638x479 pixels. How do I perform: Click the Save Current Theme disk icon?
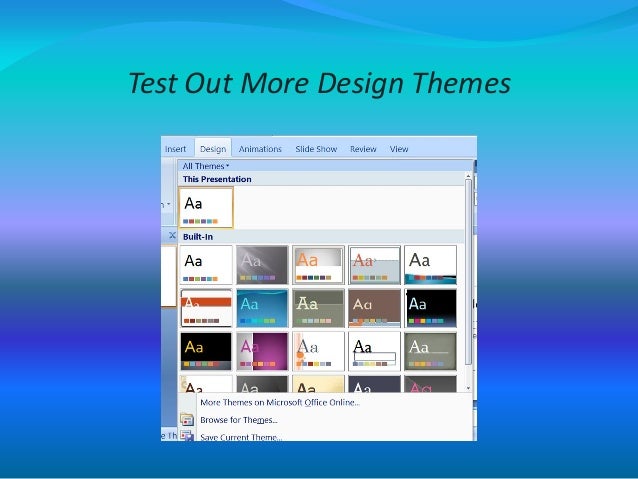tap(187, 436)
